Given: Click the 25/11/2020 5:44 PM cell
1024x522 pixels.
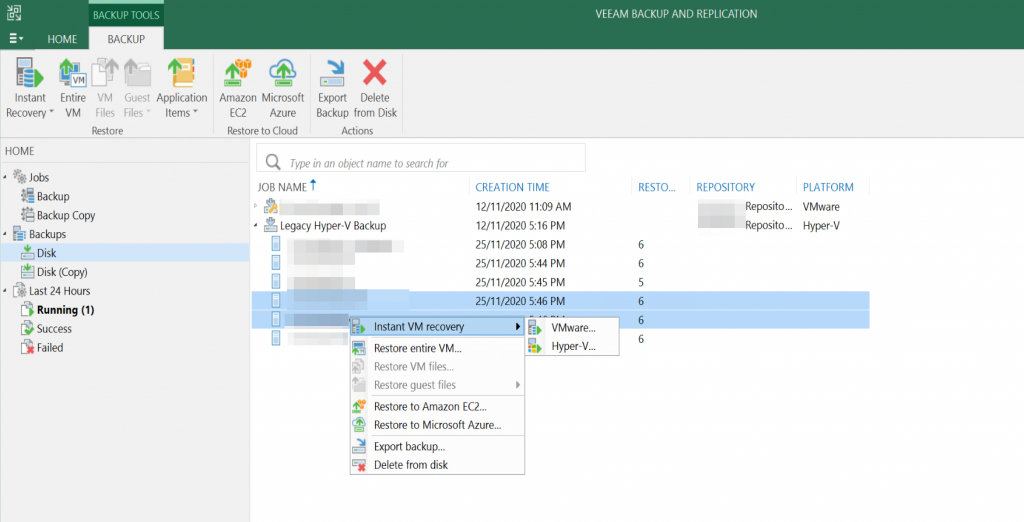Looking at the screenshot, I should click(520, 263).
